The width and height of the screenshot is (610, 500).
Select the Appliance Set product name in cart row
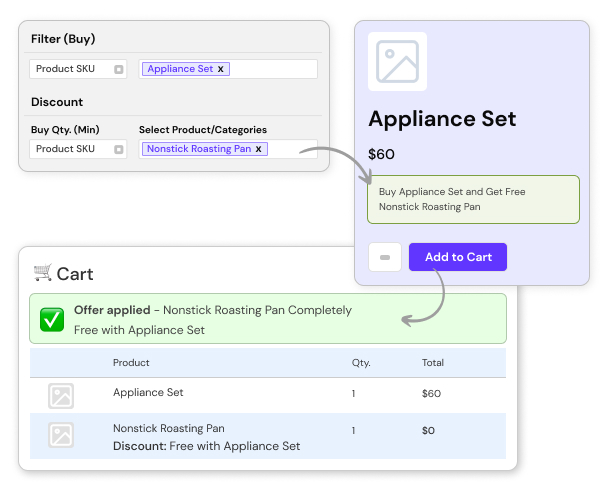(x=148, y=393)
